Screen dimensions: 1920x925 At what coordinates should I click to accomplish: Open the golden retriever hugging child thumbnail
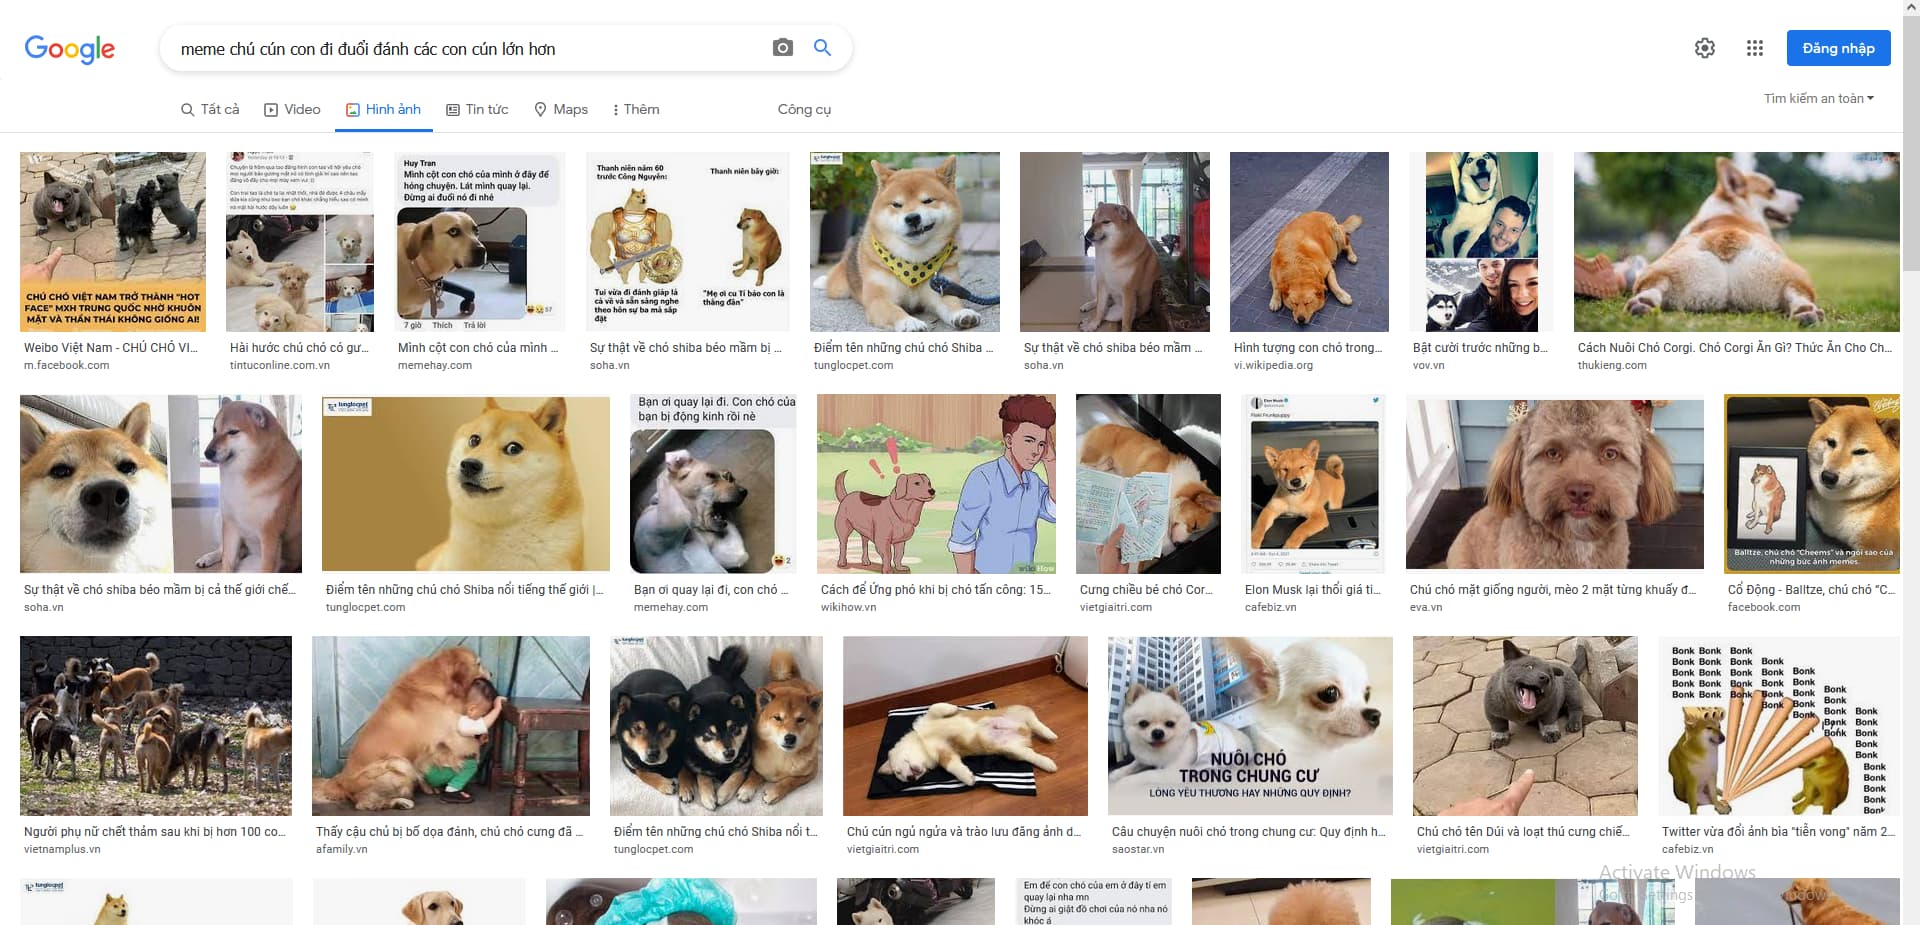point(451,726)
